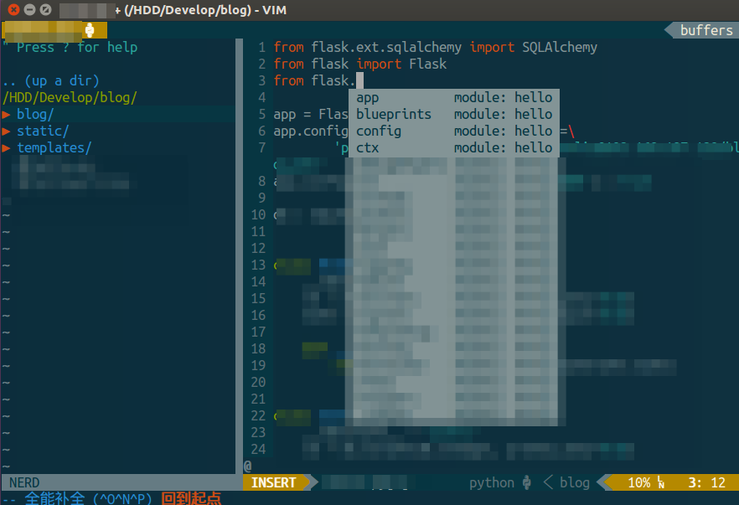Minimize the VIM window
Viewport: 739px width, 505px height.
31,9
